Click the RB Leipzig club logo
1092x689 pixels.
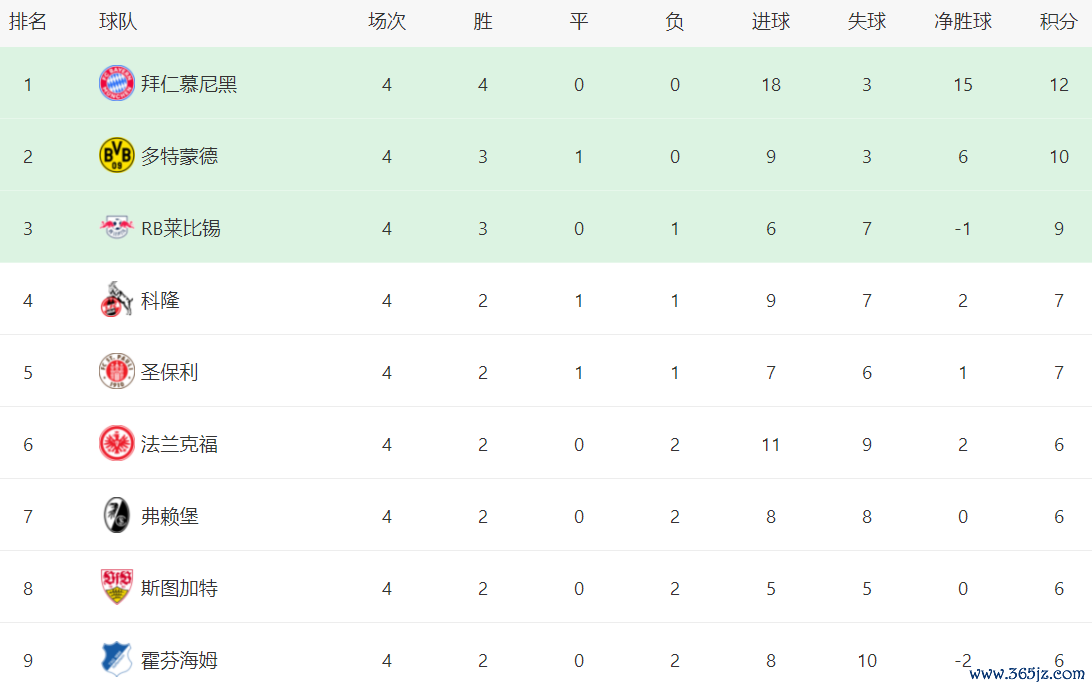(x=116, y=228)
